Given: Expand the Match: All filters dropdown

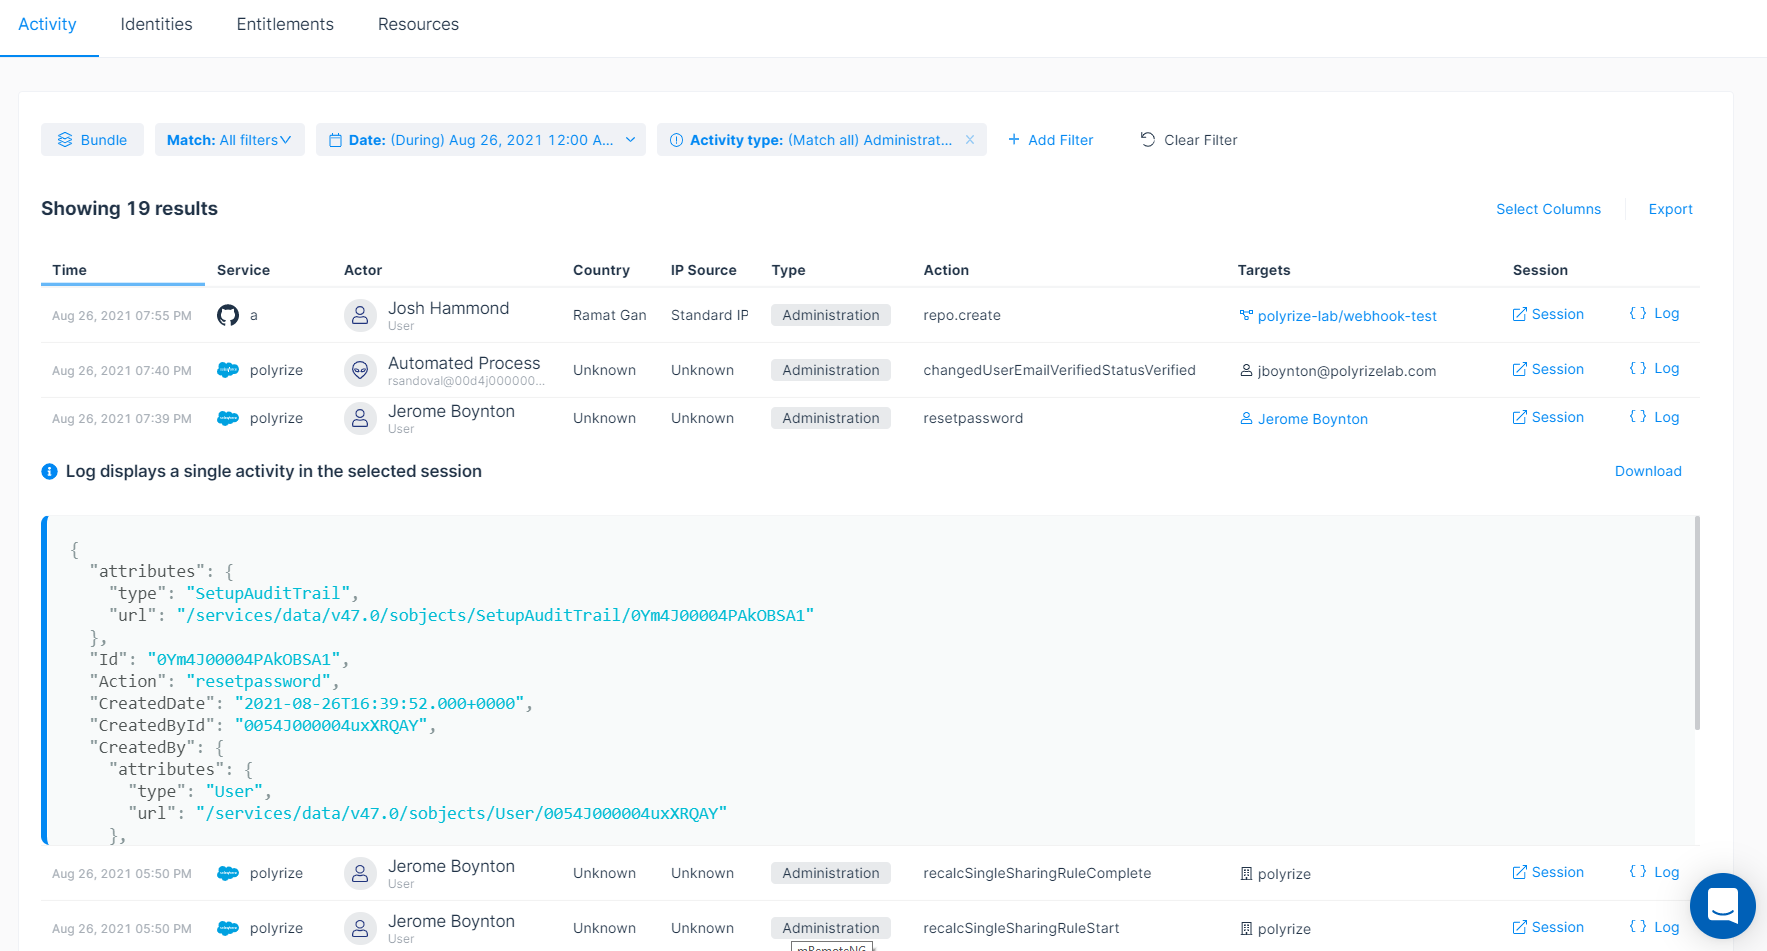Looking at the screenshot, I should [229, 140].
